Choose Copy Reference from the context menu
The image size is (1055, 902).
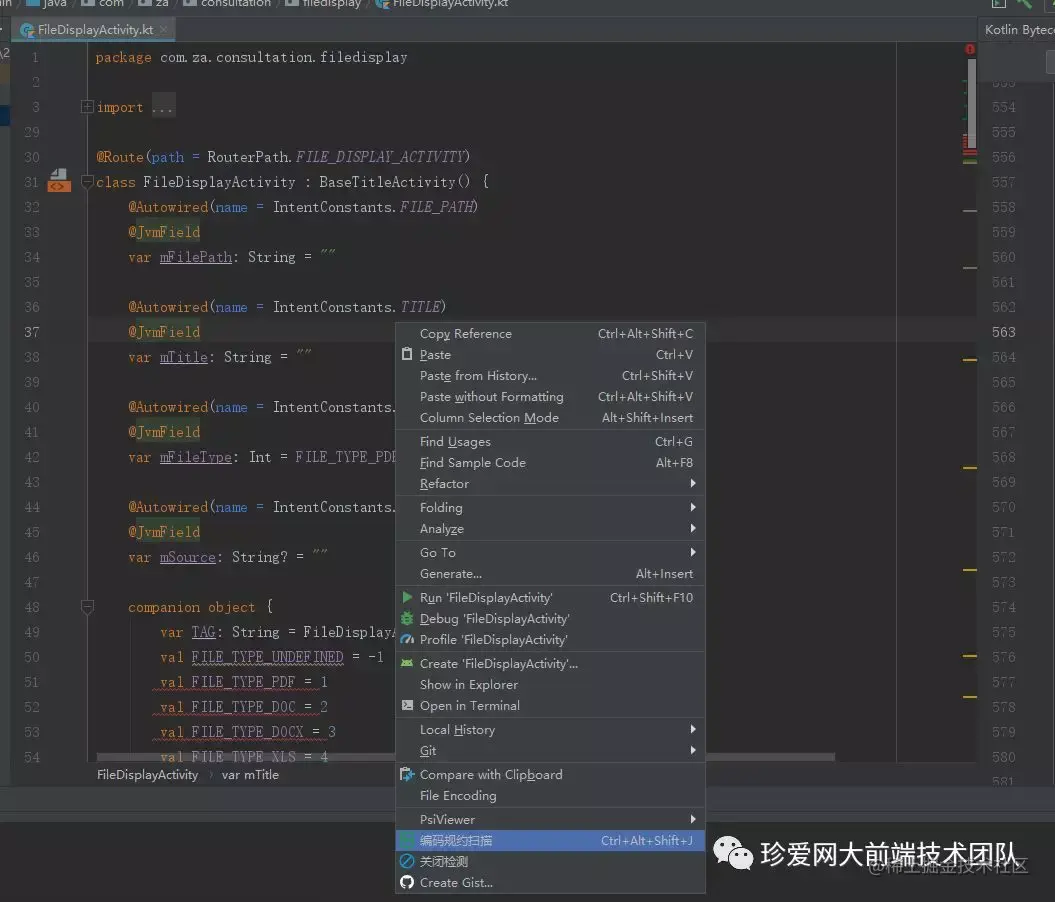[550, 334]
